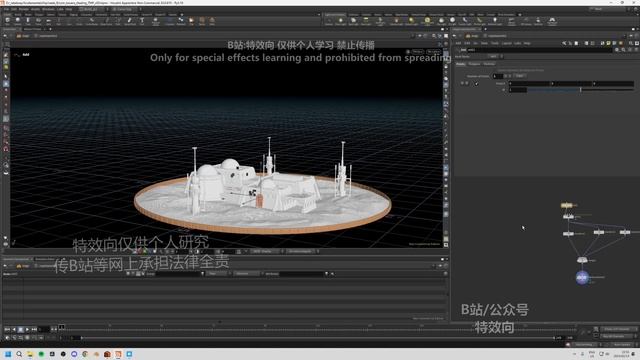Open the No cam camera dropdown
The image size is (640, 360).
[433, 51]
